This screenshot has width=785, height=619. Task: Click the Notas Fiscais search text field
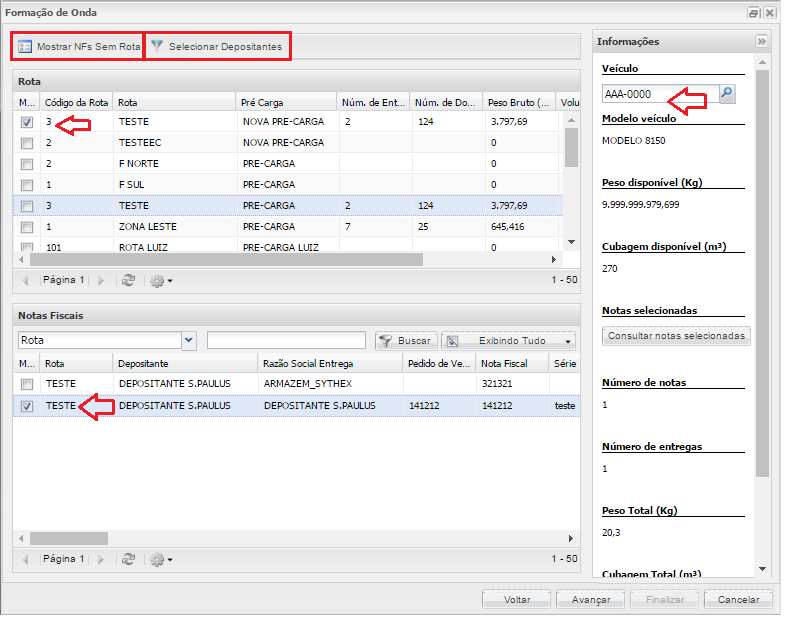click(286, 341)
